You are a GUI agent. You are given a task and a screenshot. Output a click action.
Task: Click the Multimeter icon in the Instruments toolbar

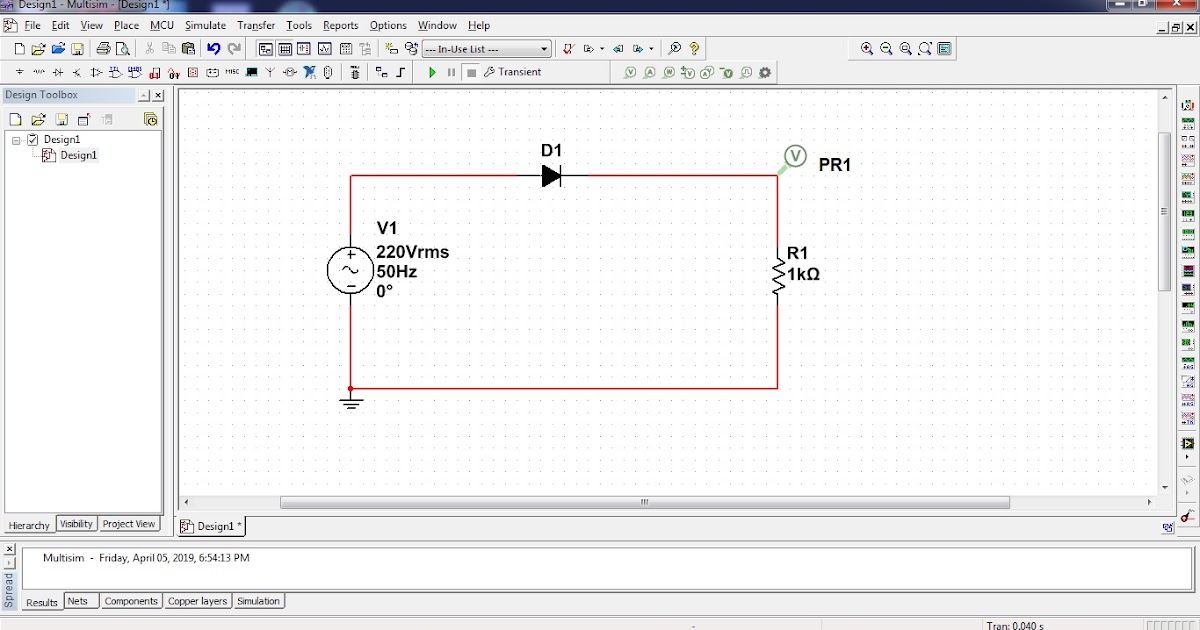point(1188,104)
